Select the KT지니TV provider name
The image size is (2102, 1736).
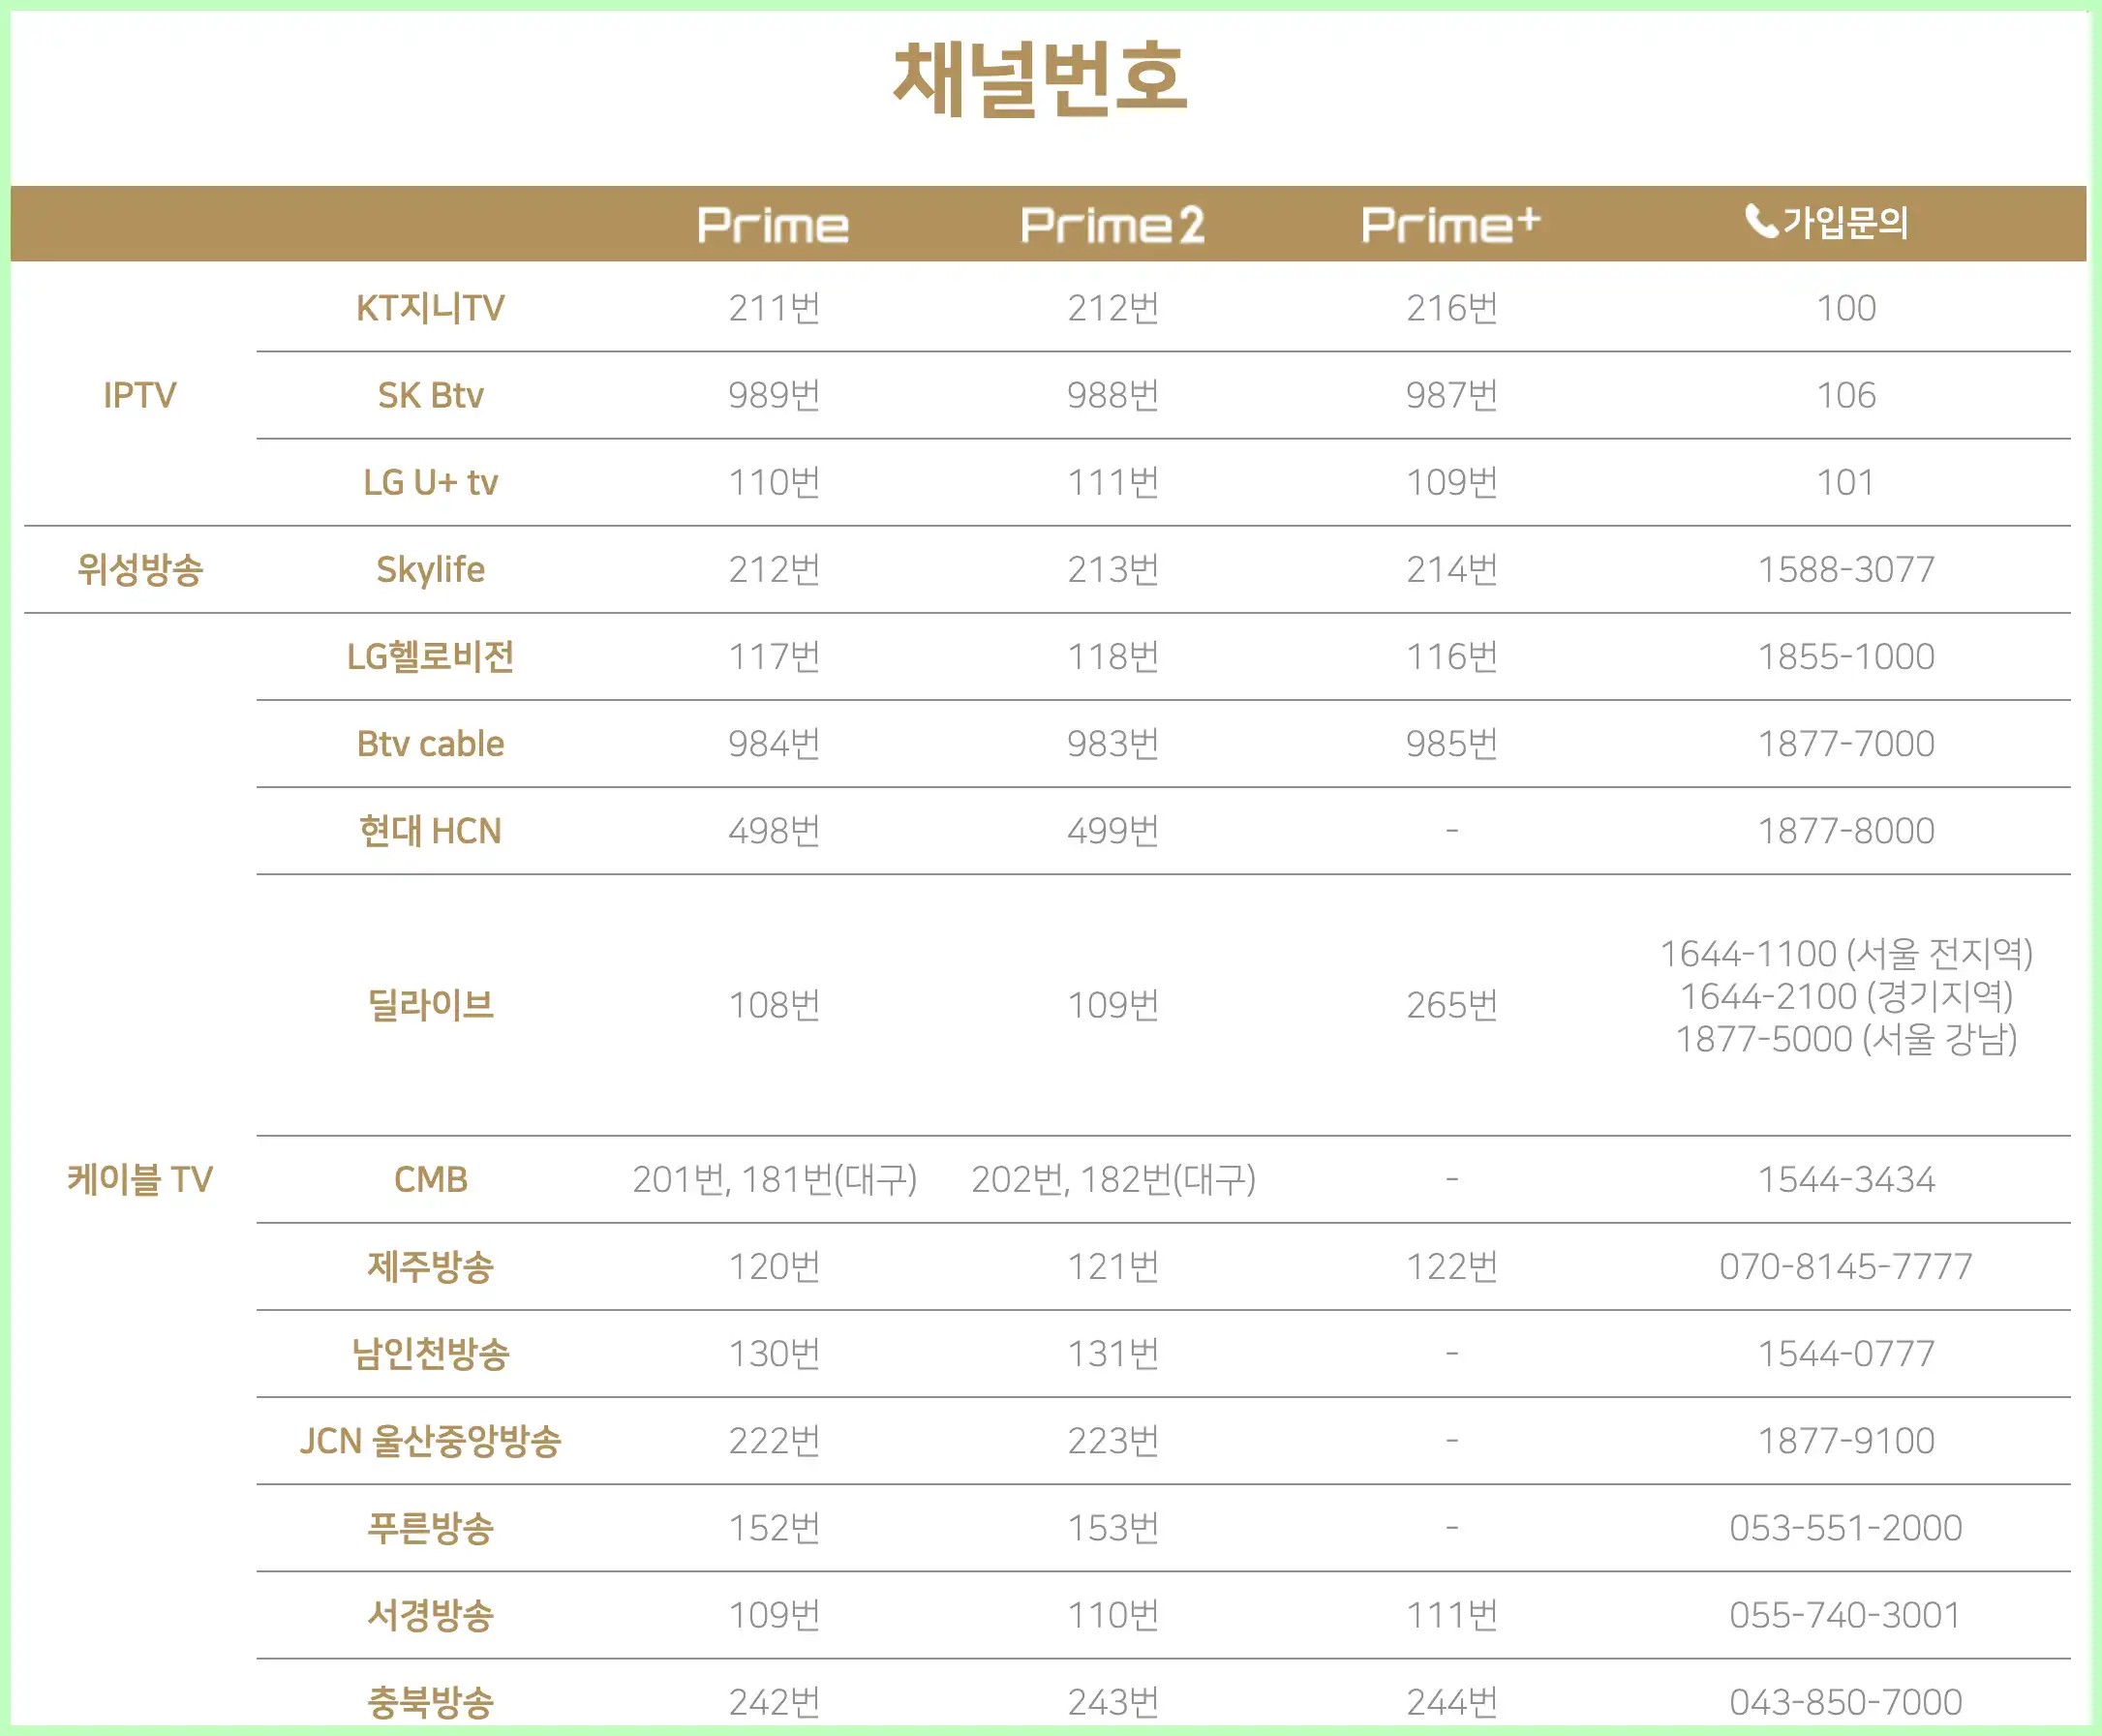(x=430, y=308)
